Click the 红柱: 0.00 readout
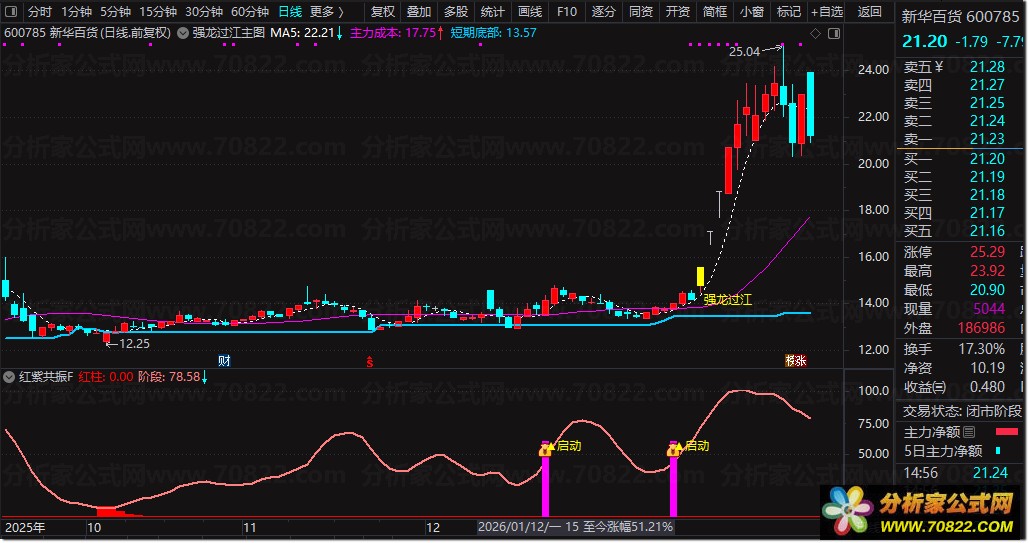The image size is (1030, 543). [x=106, y=377]
